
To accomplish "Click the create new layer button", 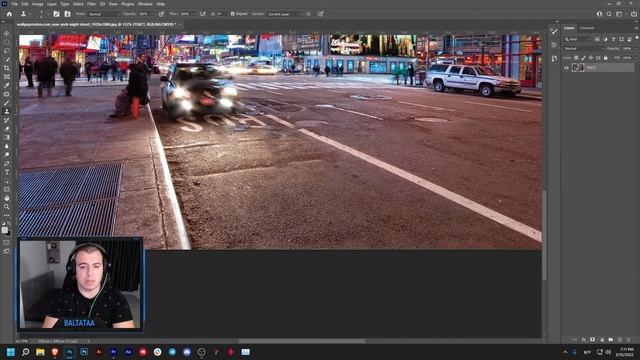I will tap(620, 340).
